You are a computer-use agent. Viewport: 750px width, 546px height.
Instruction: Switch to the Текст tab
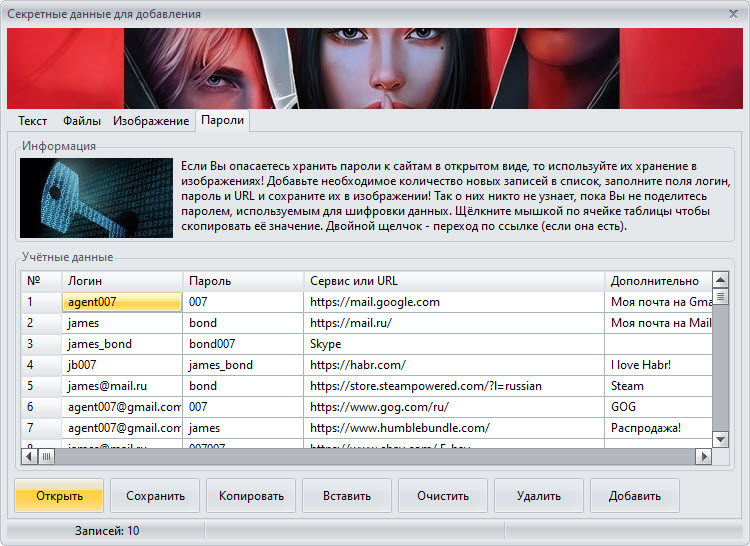click(x=32, y=121)
